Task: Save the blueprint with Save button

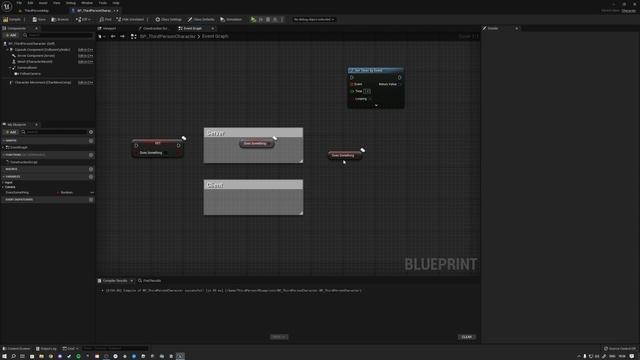Action: point(39,19)
